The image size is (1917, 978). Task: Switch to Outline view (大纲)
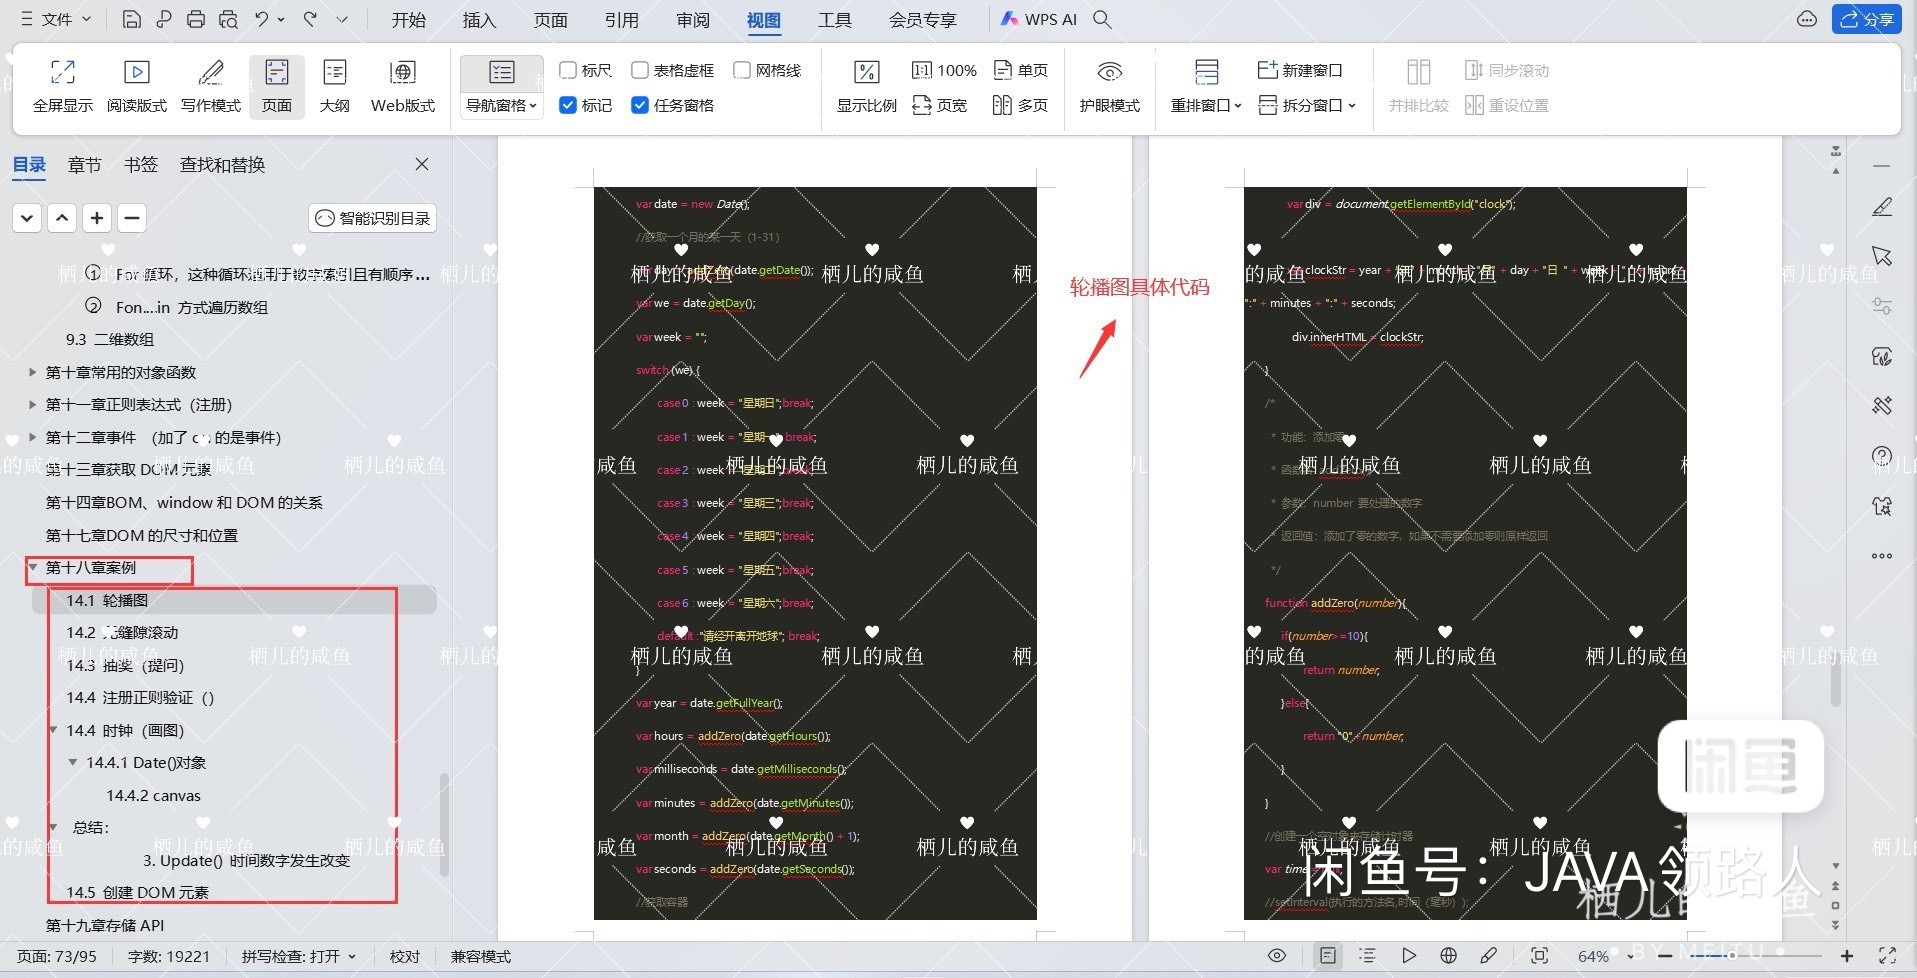tap(335, 85)
